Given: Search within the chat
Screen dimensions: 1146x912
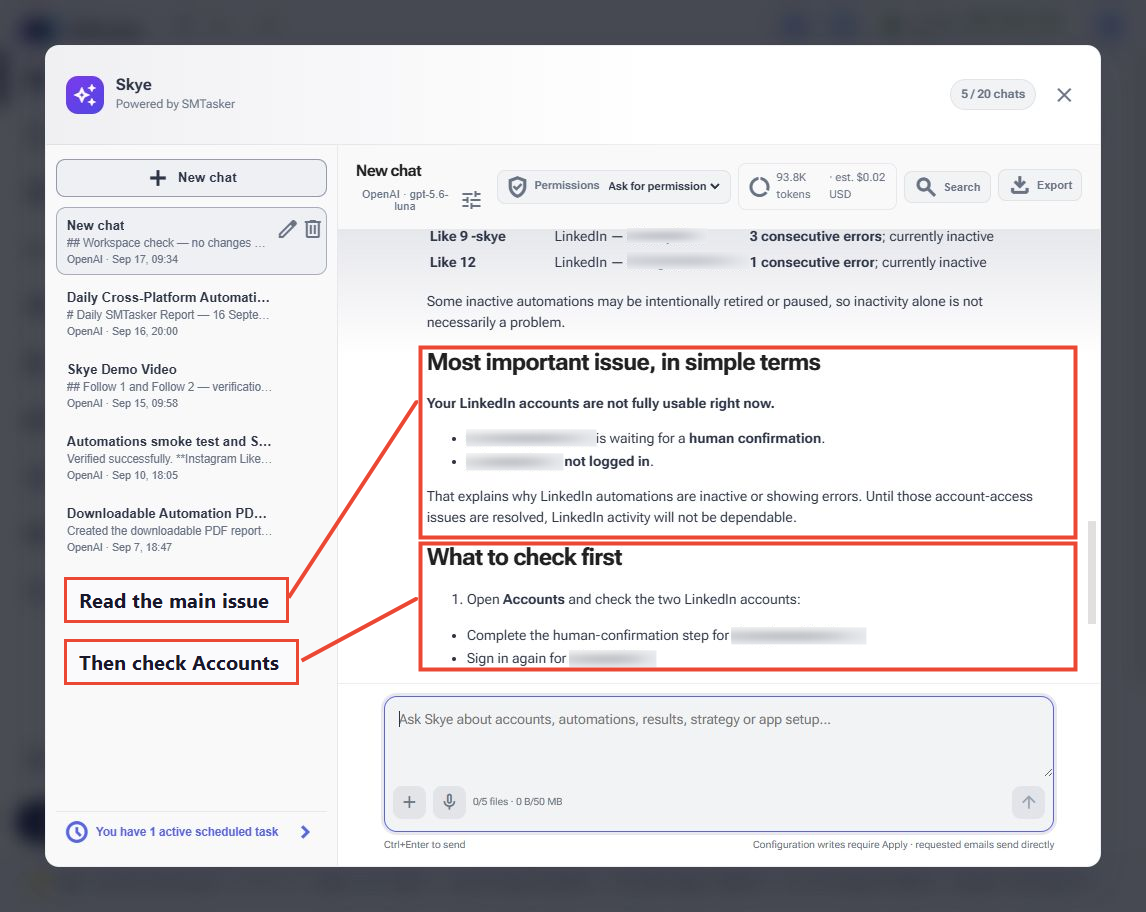Looking at the screenshot, I should pyautogui.click(x=947, y=187).
